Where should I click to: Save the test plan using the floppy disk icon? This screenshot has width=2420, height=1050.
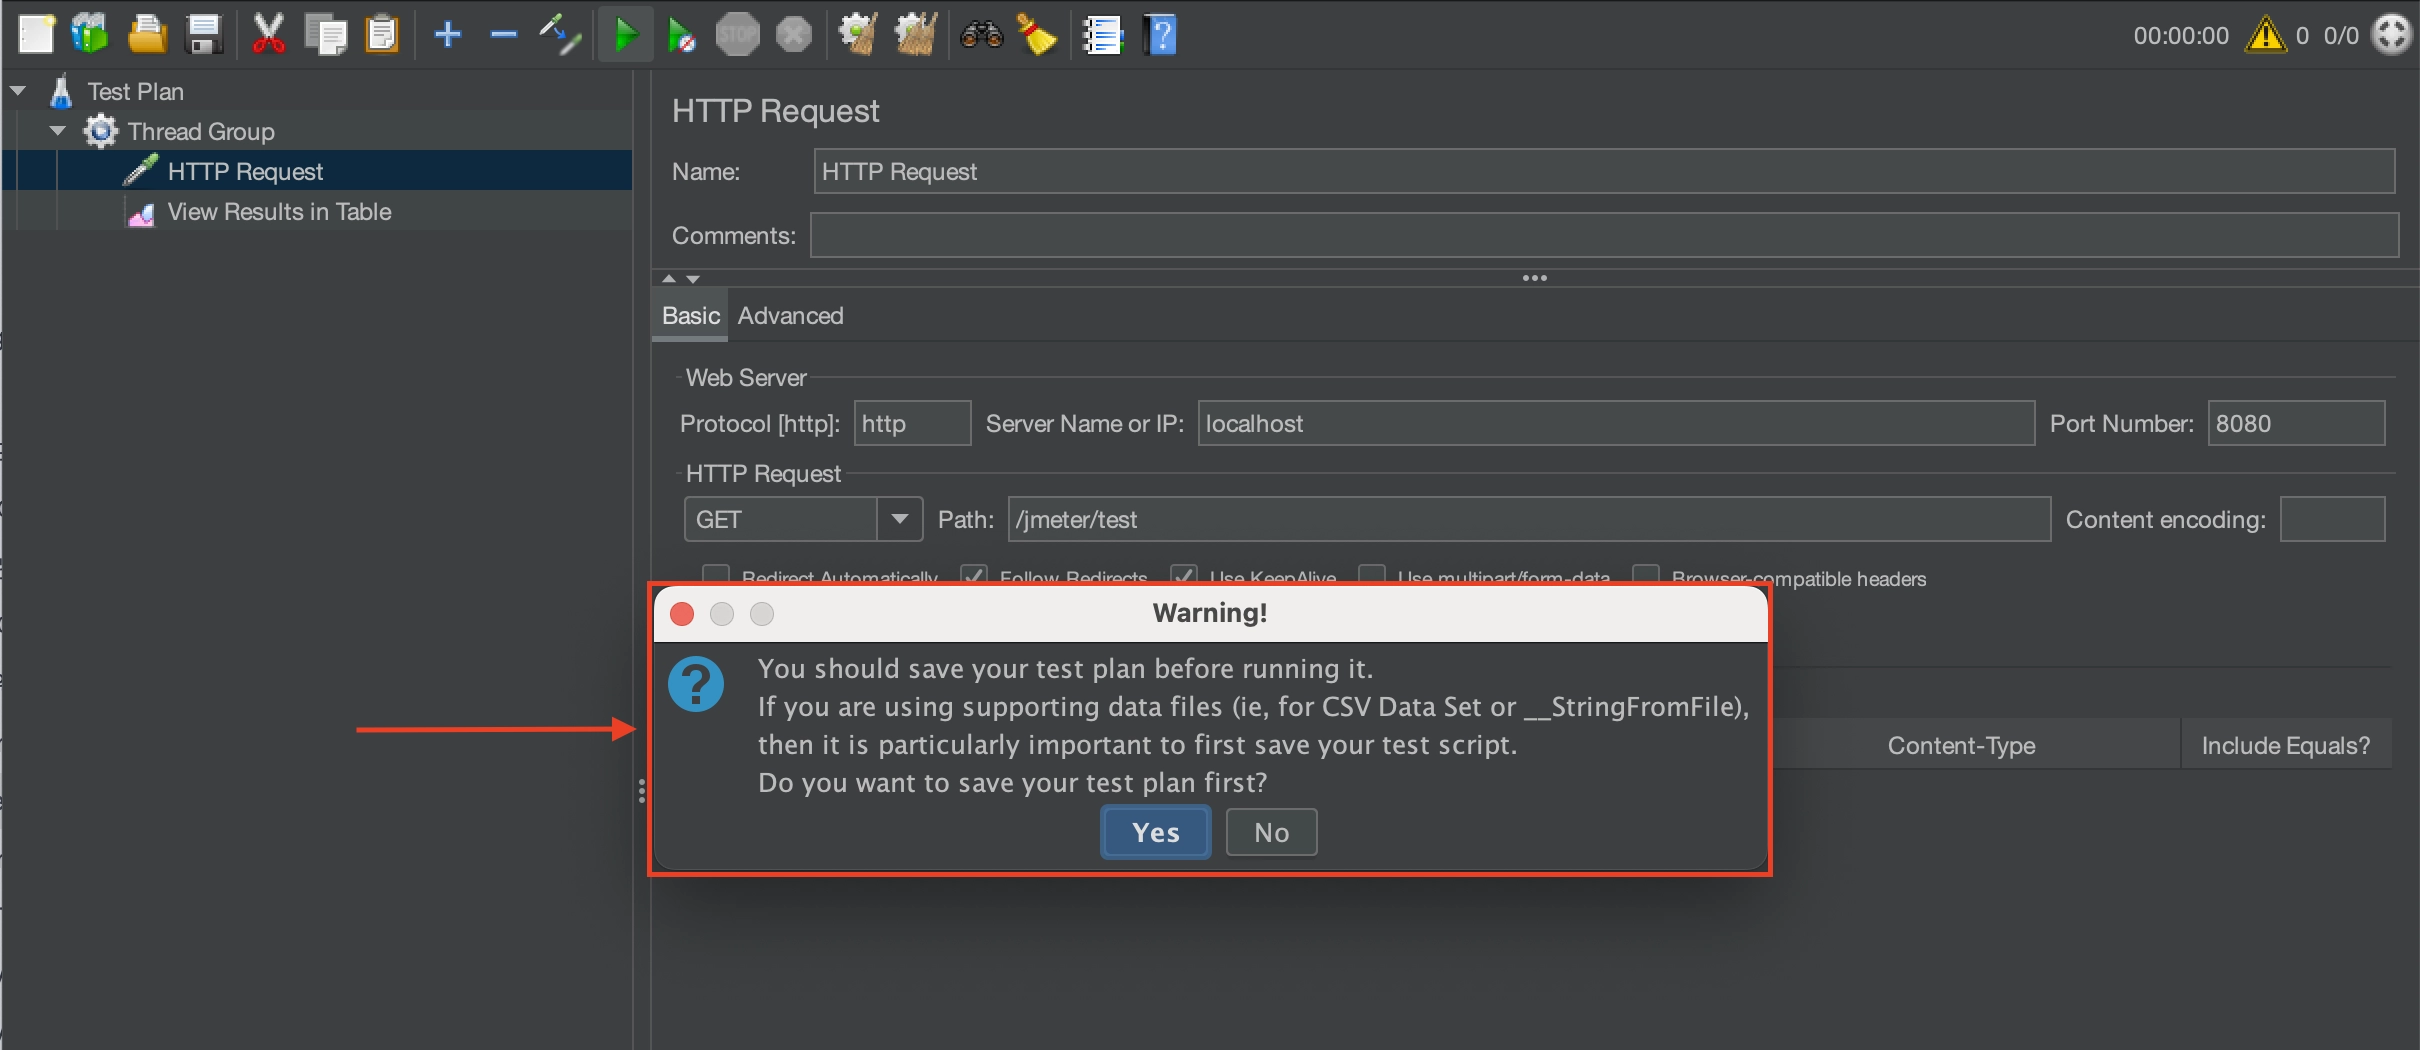coord(204,35)
